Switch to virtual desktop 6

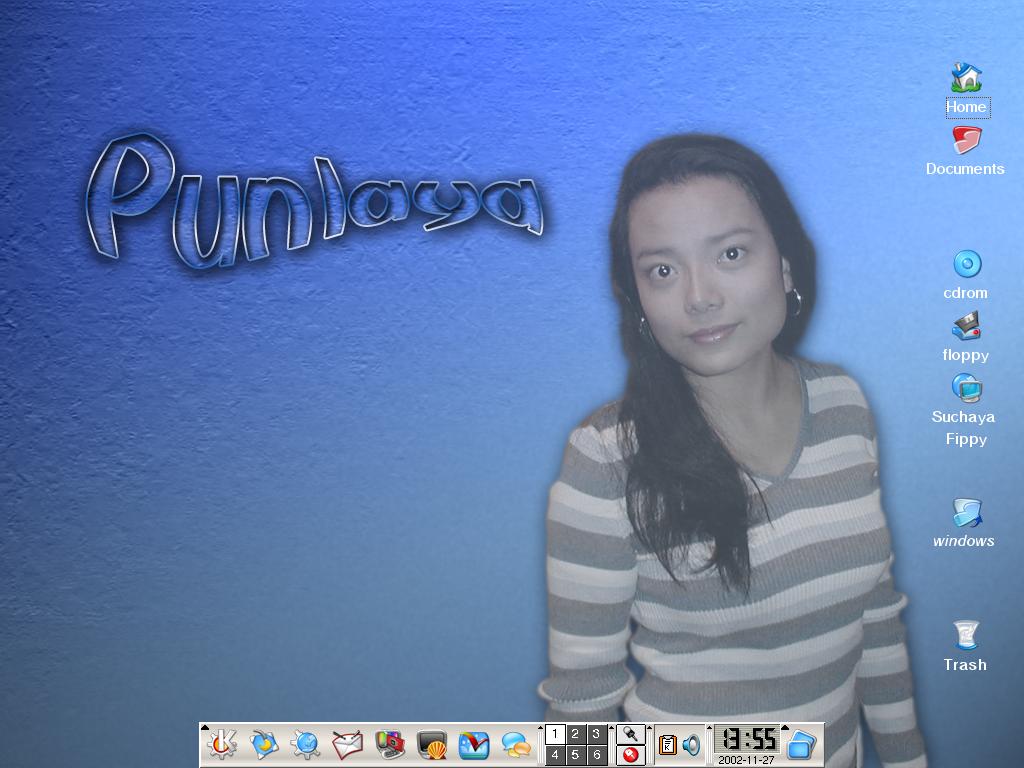[x=596, y=755]
